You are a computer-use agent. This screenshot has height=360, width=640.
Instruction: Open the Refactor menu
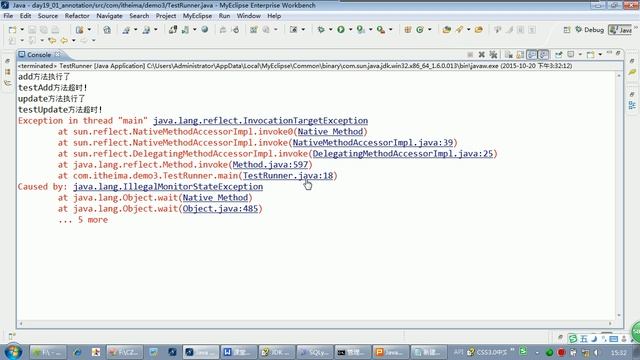point(77,16)
